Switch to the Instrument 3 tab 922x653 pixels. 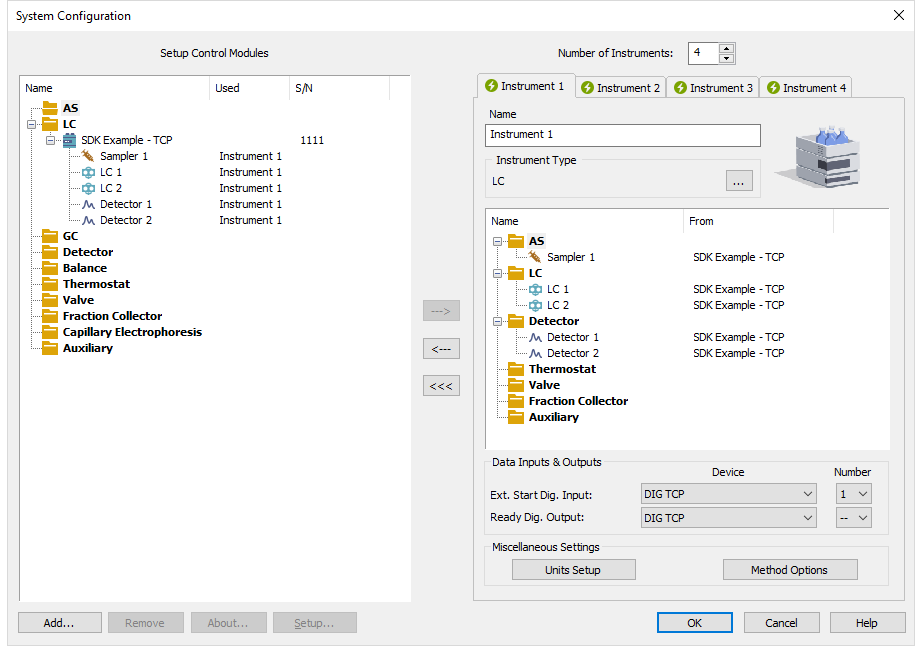[x=712, y=87]
